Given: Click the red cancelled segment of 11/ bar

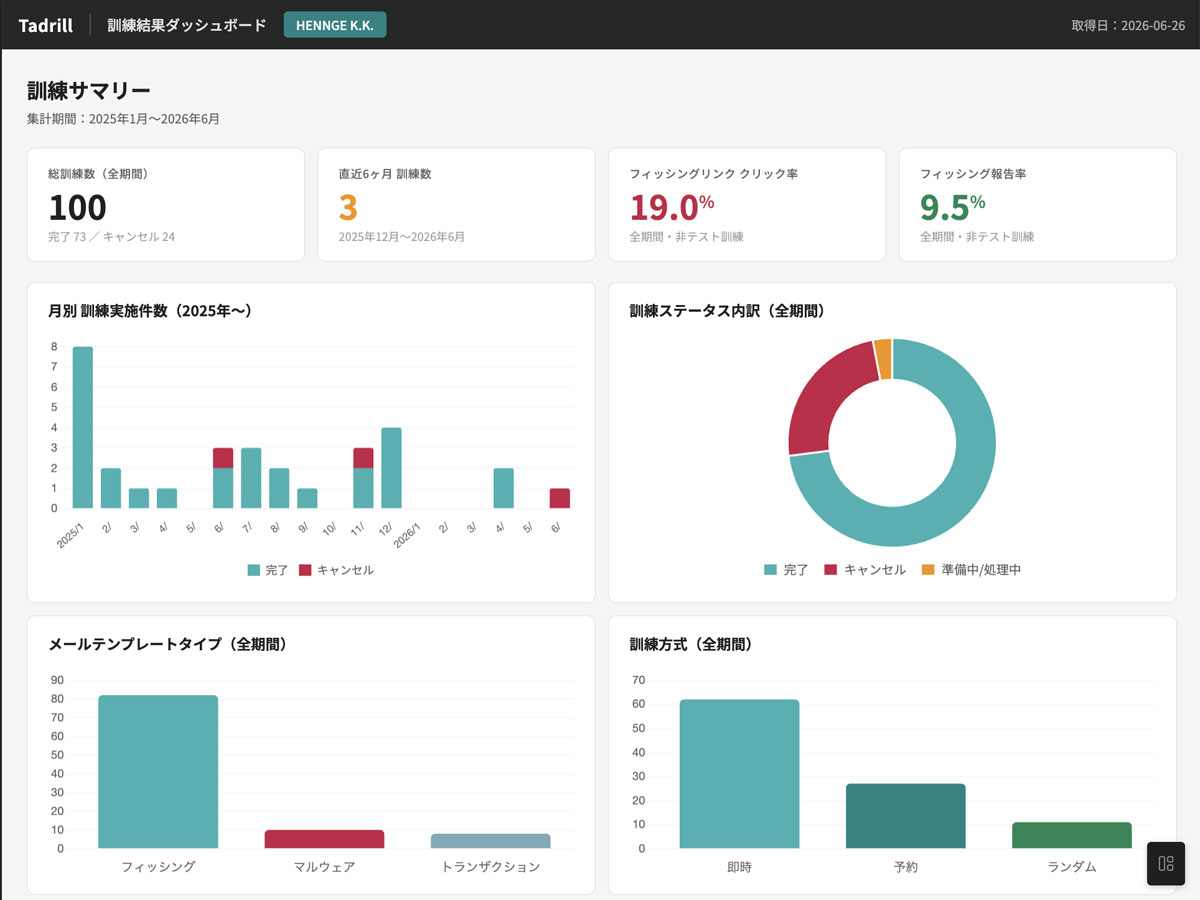Looking at the screenshot, I should point(363,458).
